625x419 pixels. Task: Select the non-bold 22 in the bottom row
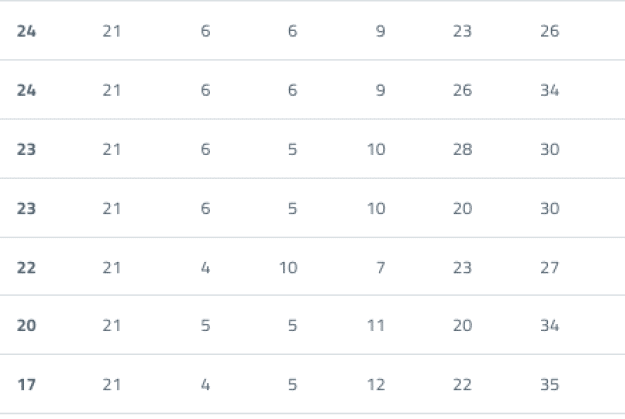click(462, 385)
